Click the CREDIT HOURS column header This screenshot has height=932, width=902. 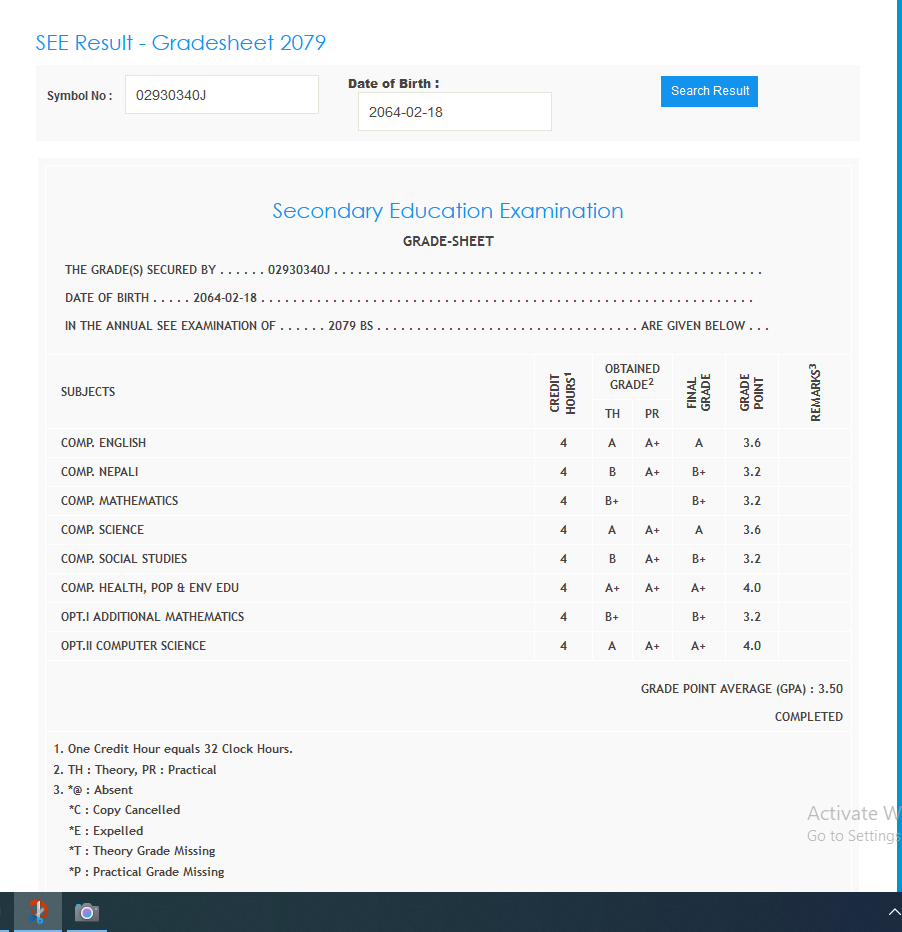coord(563,392)
